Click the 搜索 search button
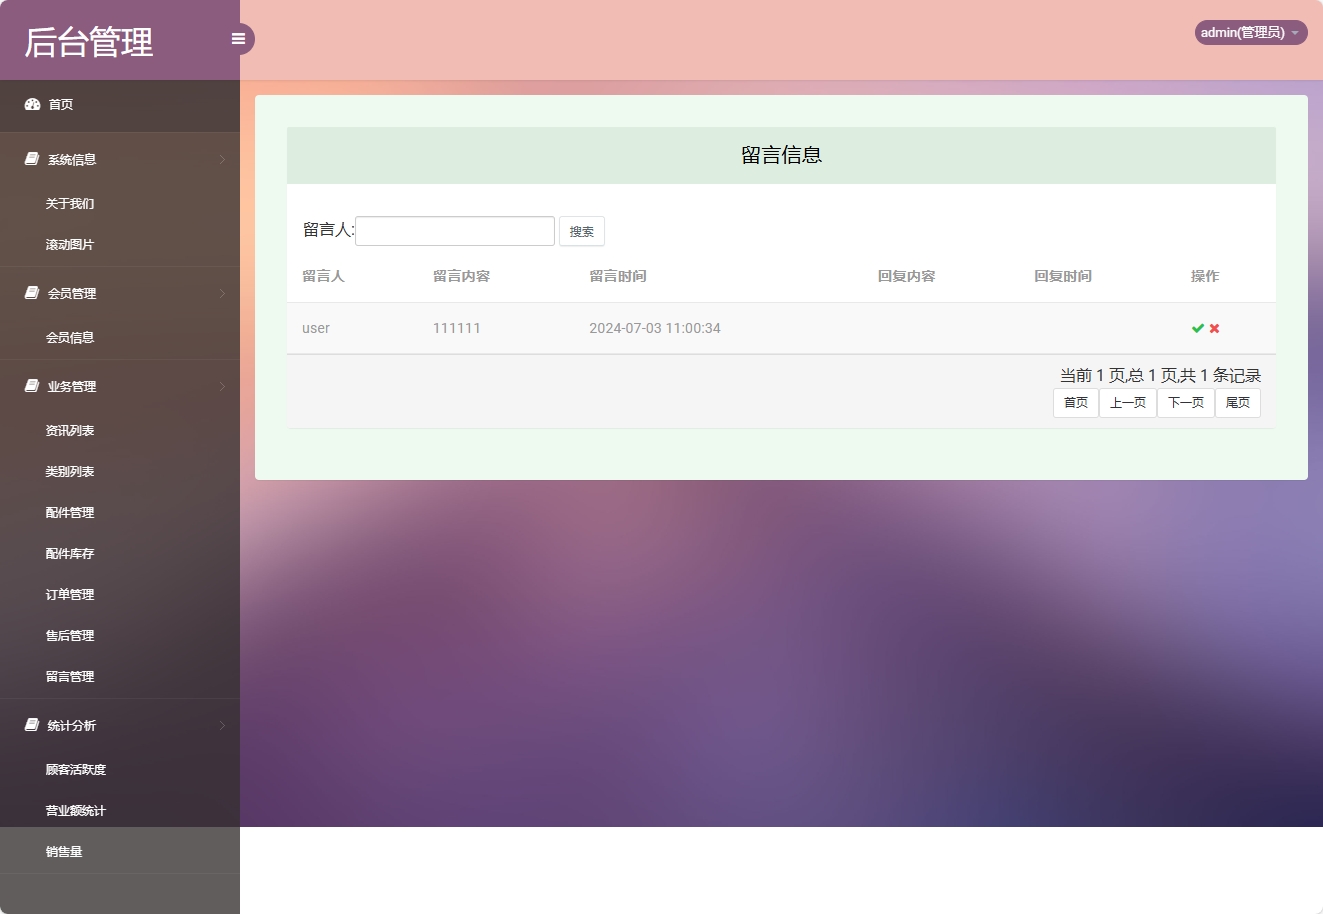Image resolution: width=1323 pixels, height=914 pixels. (x=581, y=230)
